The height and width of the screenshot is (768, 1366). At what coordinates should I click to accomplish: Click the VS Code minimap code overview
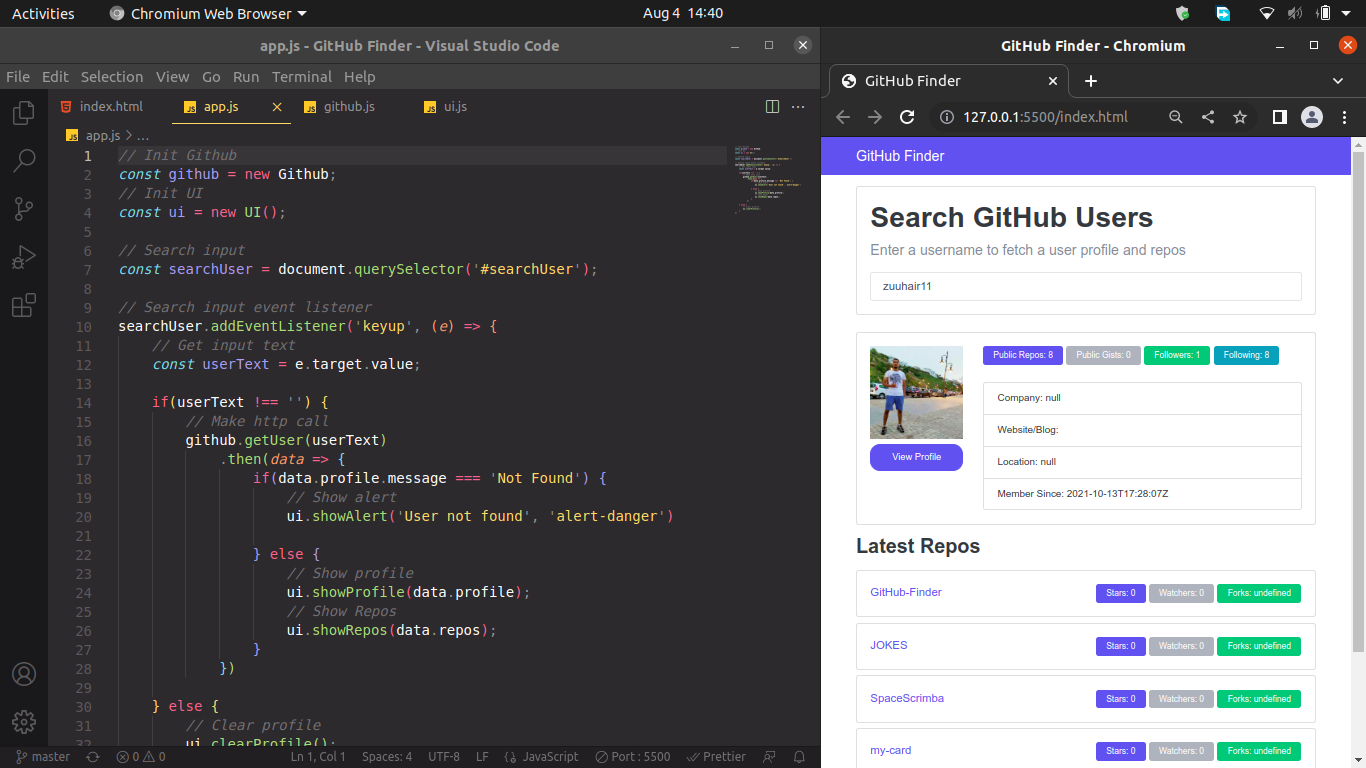[x=767, y=178]
